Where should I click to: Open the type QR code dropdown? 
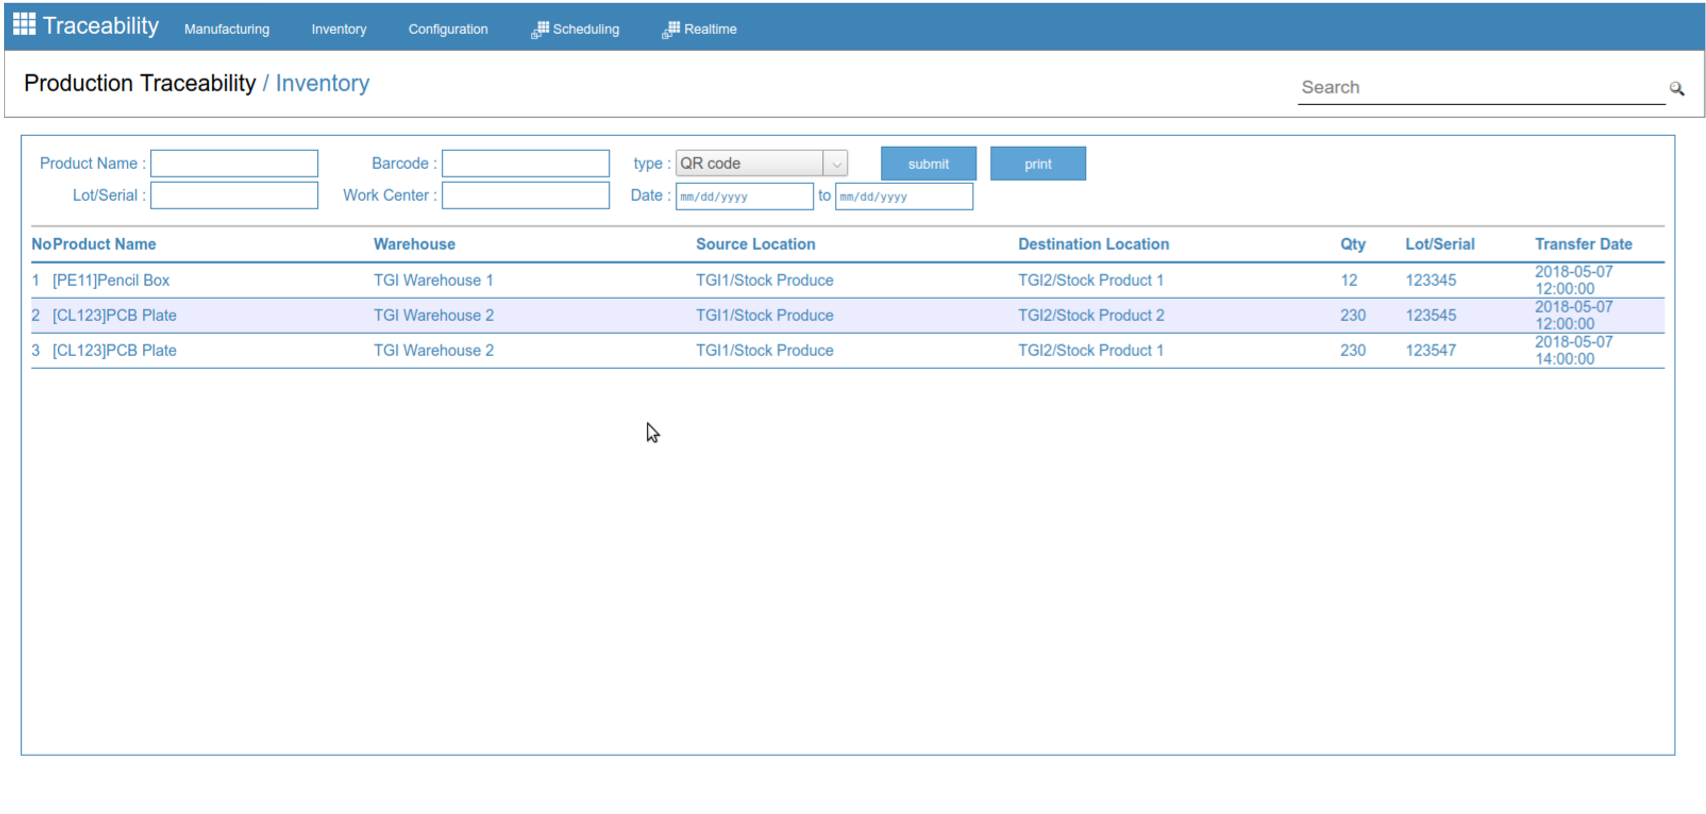coord(761,163)
